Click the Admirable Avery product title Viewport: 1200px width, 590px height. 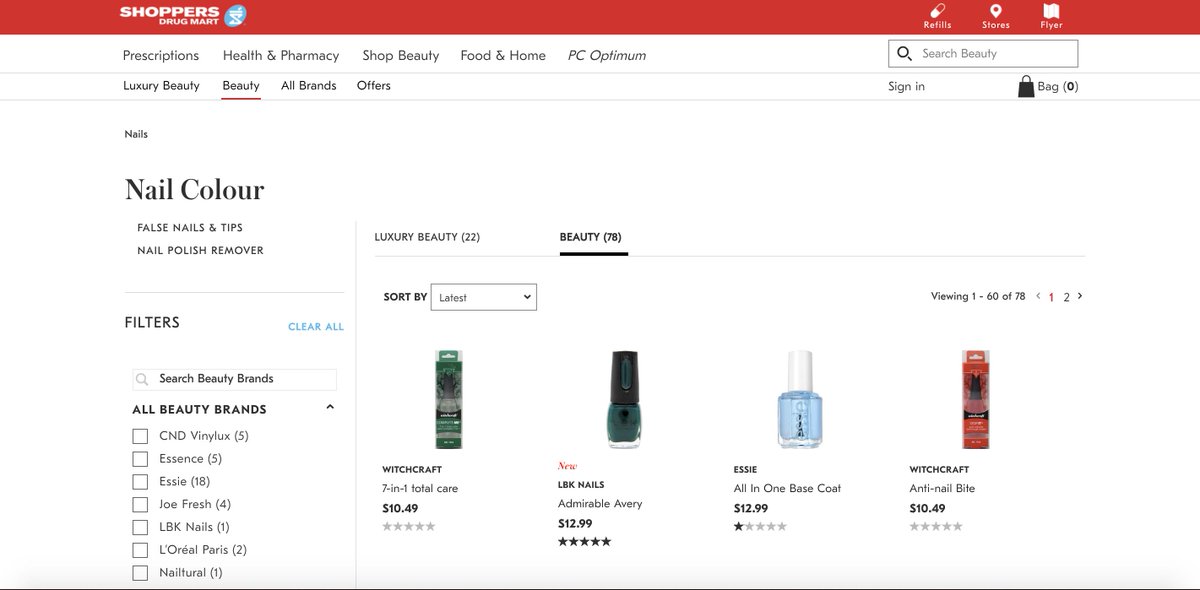click(600, 504)
